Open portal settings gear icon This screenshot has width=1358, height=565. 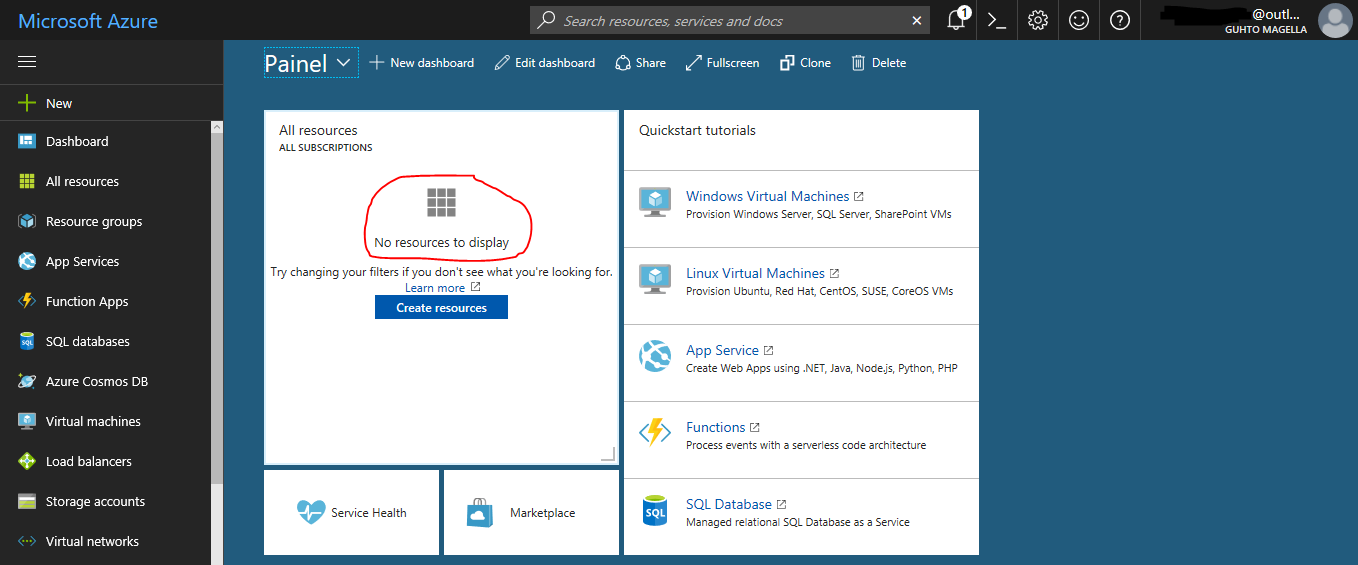point(1038,20)
